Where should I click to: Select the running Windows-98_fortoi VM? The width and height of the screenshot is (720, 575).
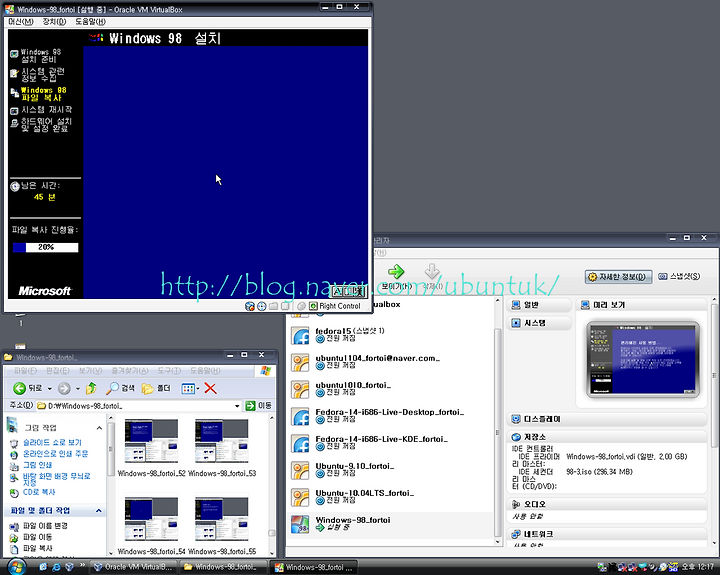[390, 524]
